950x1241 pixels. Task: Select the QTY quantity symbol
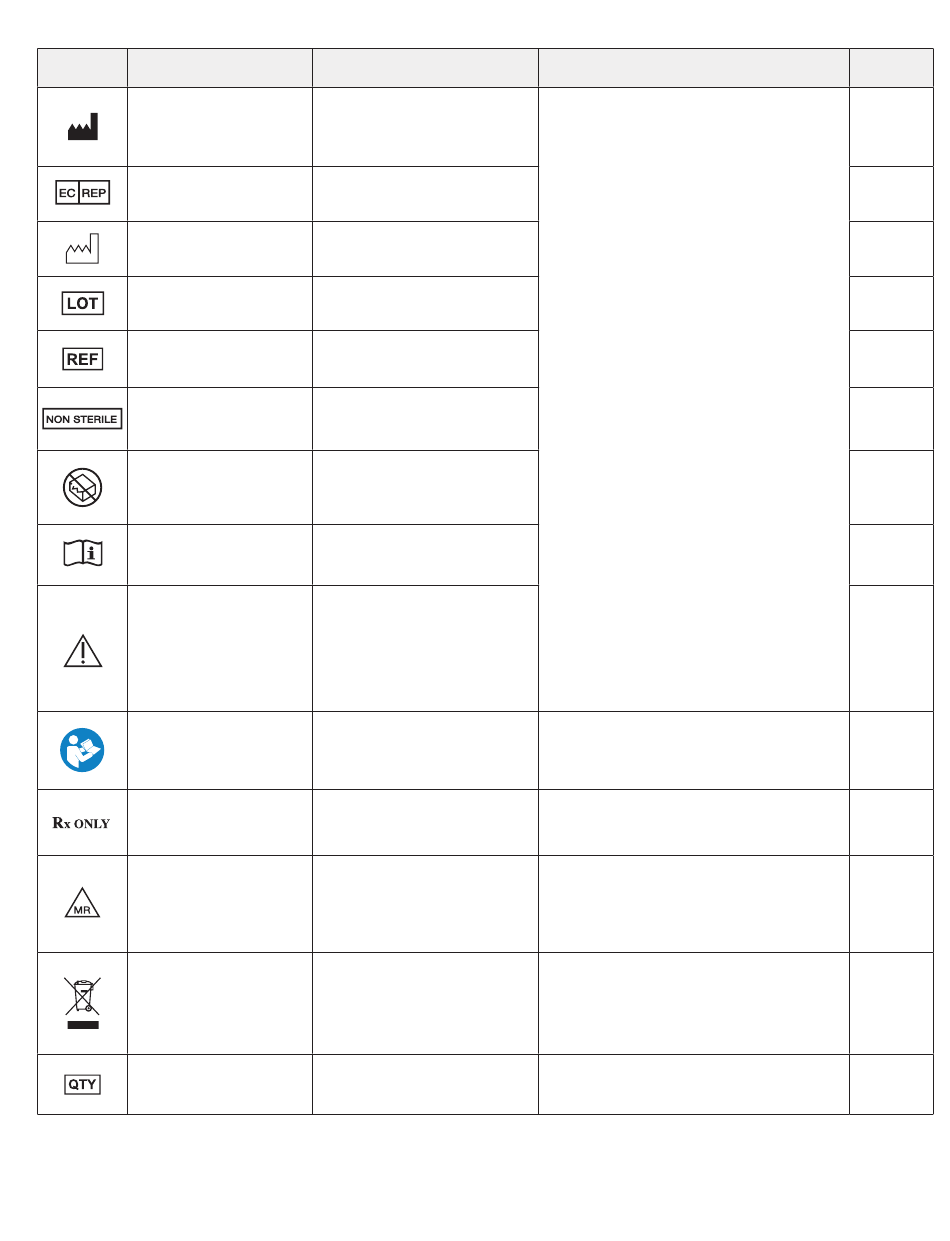pos(82,1084)
